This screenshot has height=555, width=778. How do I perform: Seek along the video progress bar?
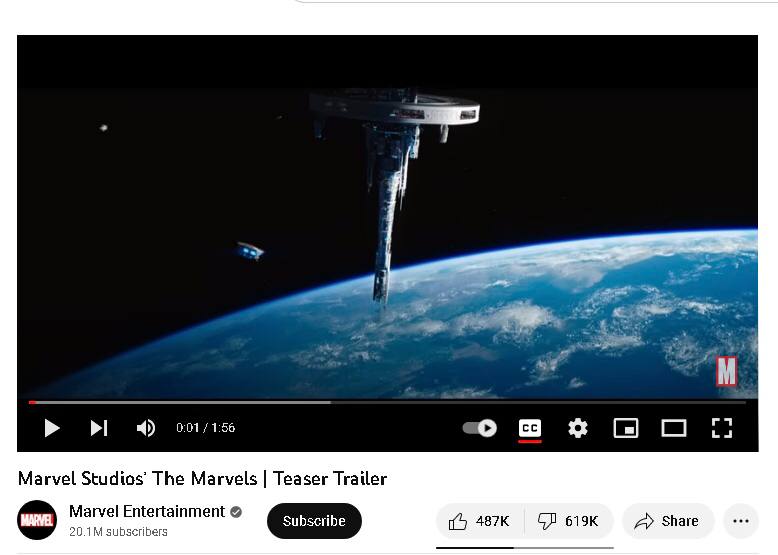[387, 402]
